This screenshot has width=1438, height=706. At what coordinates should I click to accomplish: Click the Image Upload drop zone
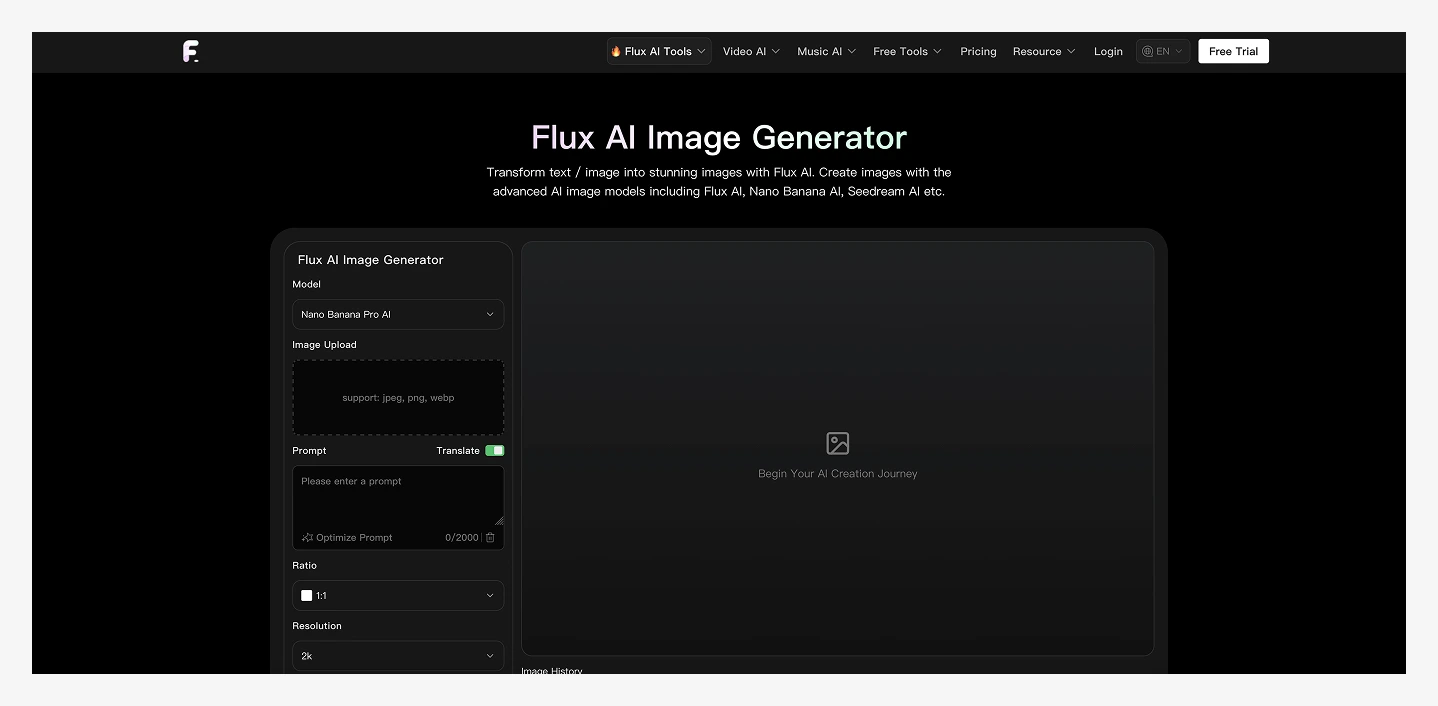click(x=397, y=397)
